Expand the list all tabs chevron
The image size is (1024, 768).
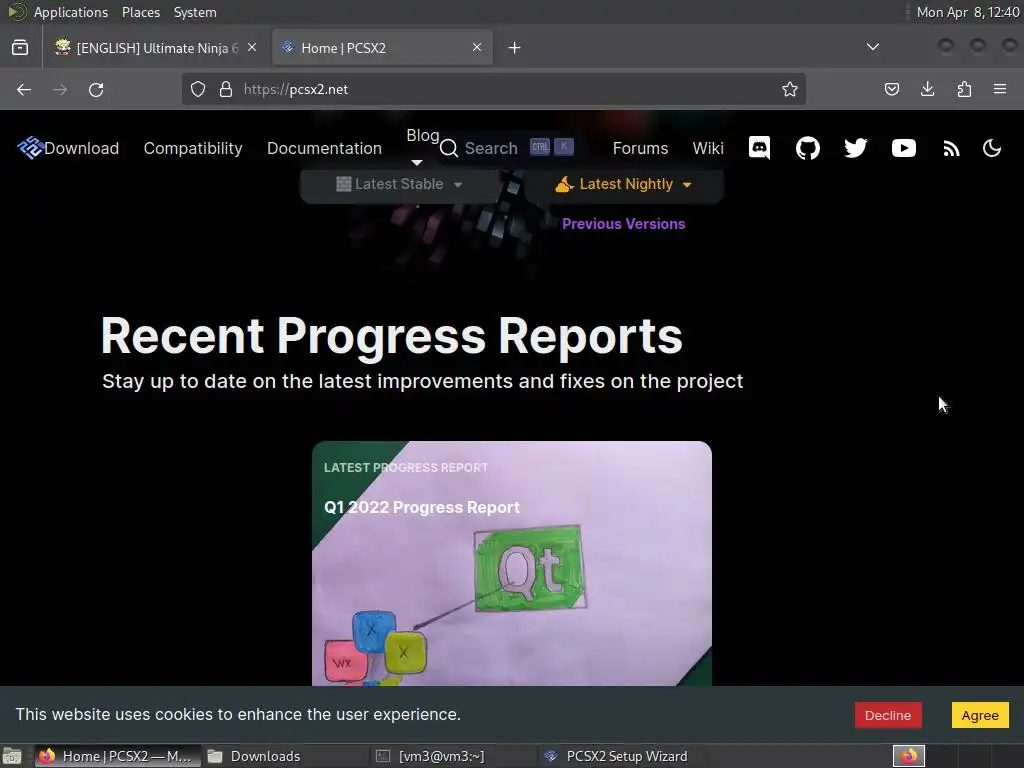[x=872, y=47]
